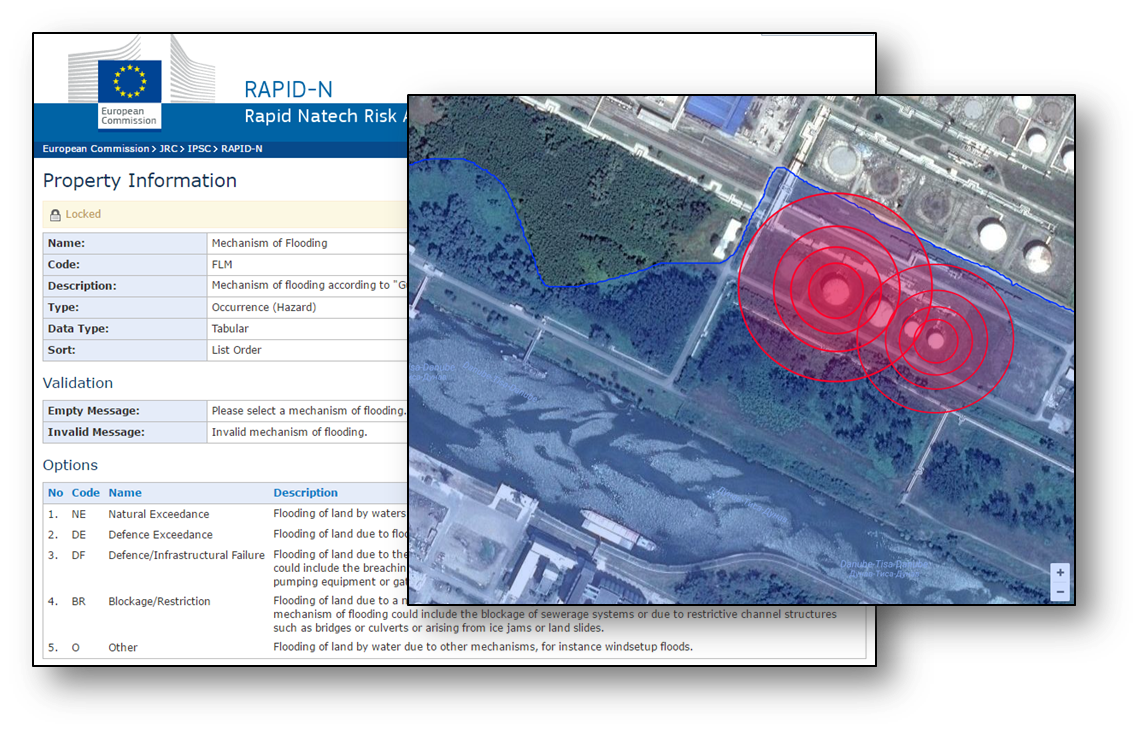The image size is (1141, 732).
Task: Sort options by the Name column header
Action: pos(124,493)
